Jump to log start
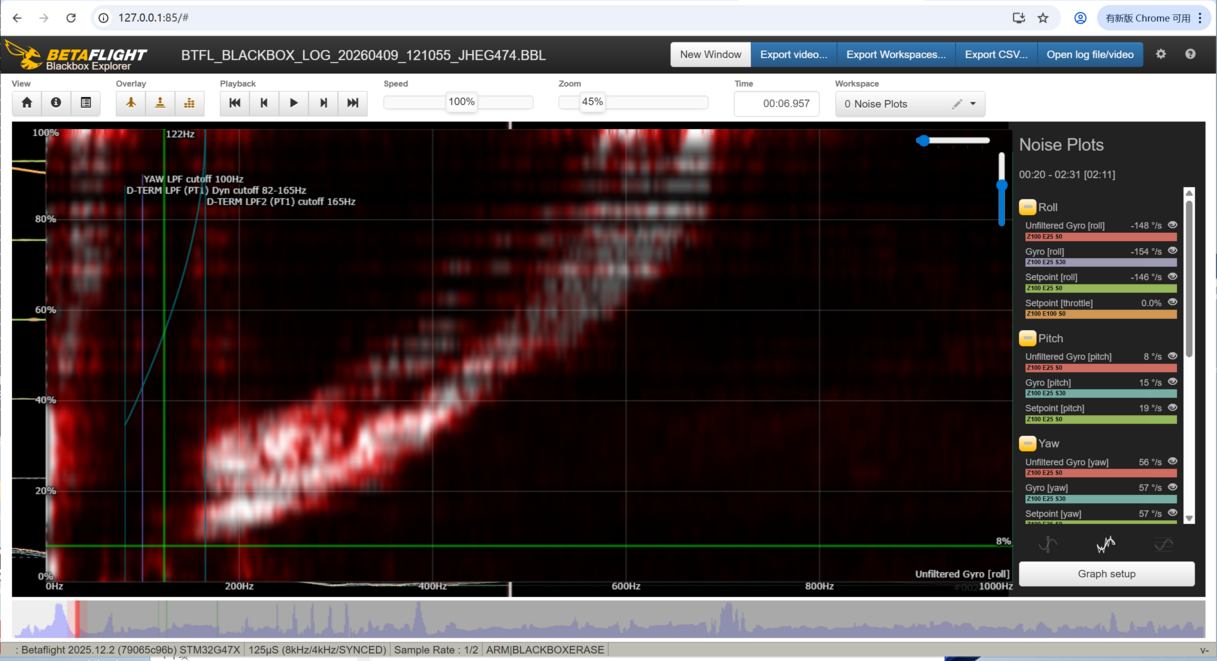 pos(235,103)
